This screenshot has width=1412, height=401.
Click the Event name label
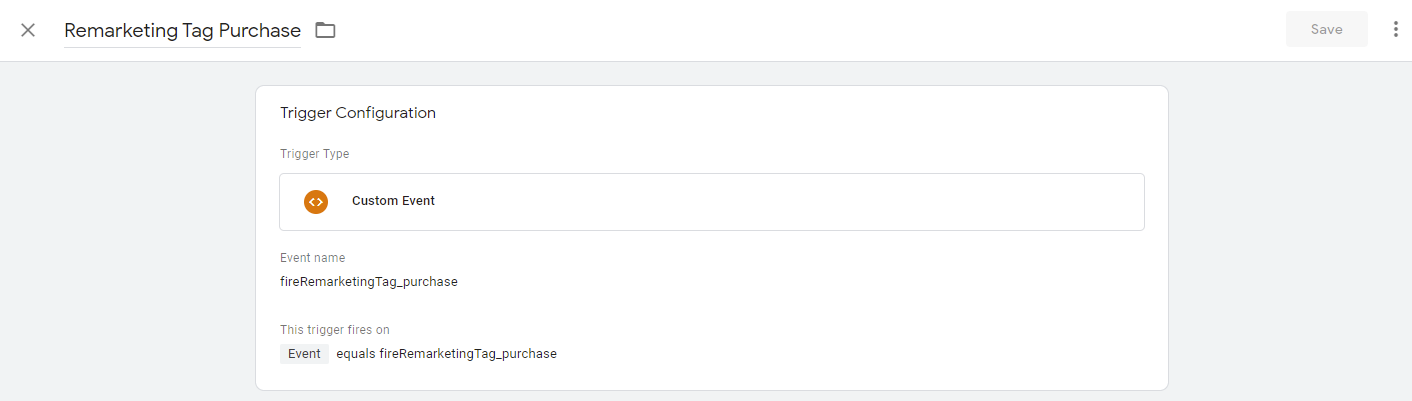tap(312, 258)
